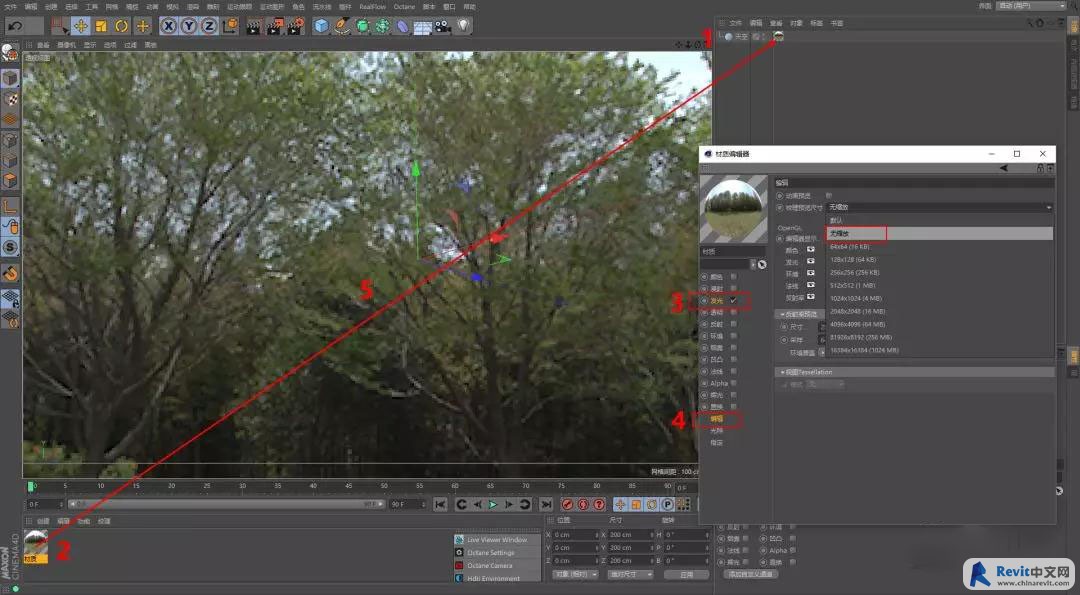Switch to Texture mode in left sidebar
The height and width of the screenshot is (595, 1080).
10,99
